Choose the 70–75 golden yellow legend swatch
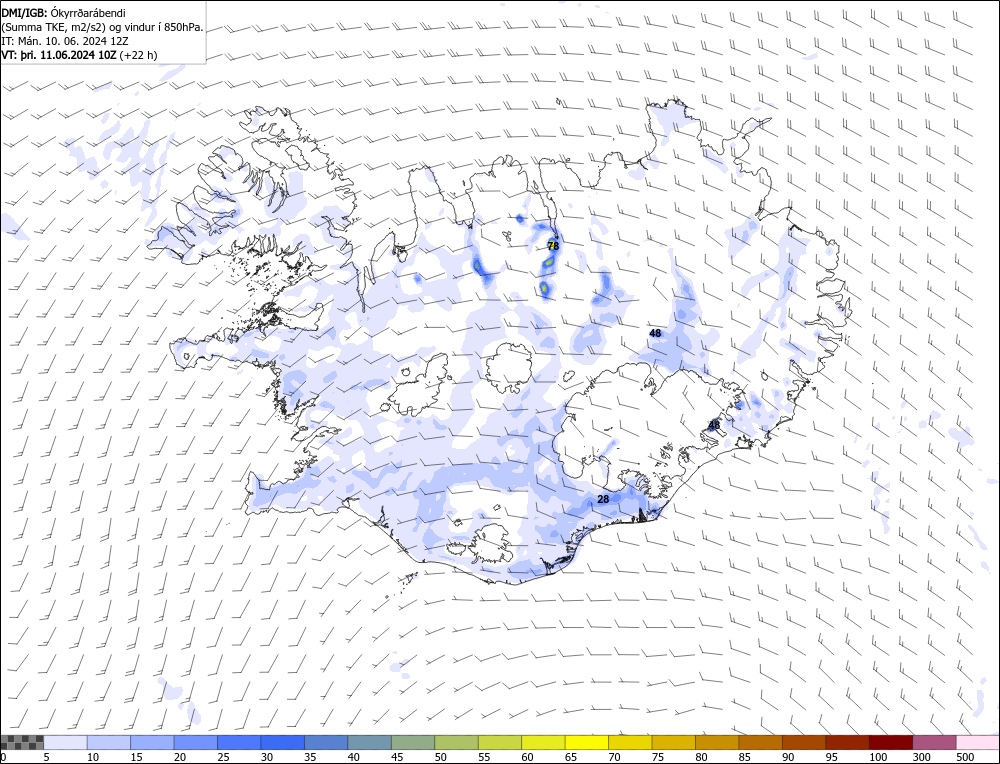The image size is (1000, 764). click(629, 742)
